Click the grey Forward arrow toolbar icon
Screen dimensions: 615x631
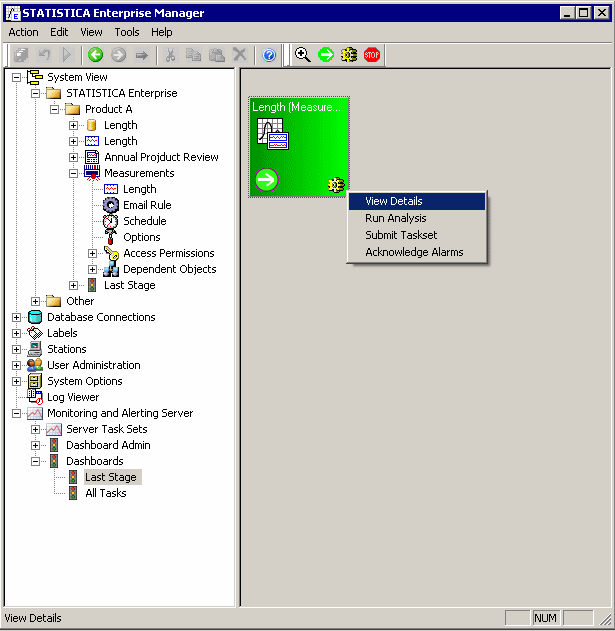[x=118, y=55]
